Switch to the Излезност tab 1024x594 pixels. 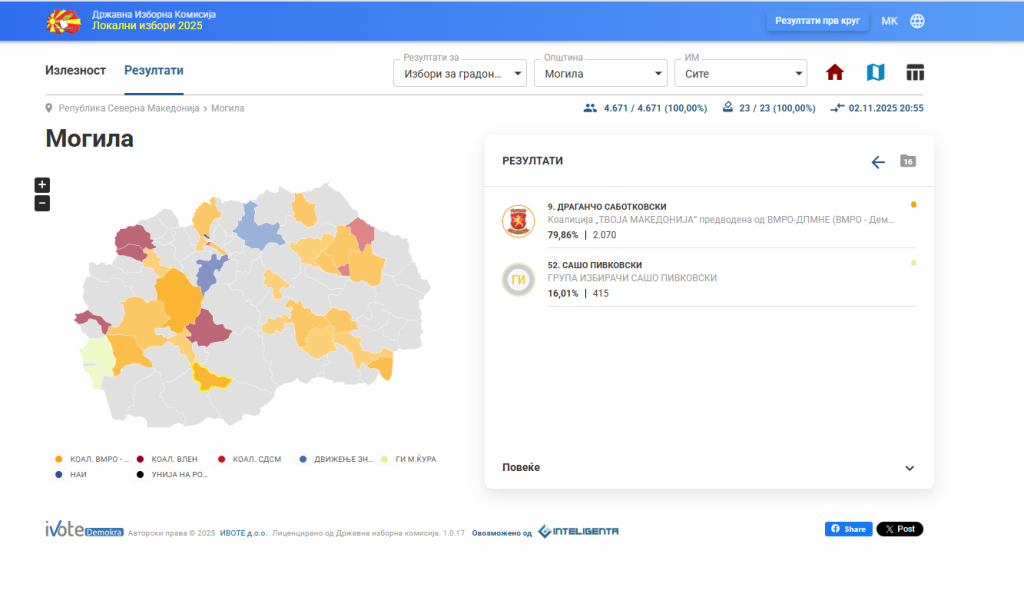[x=75, y=70]
